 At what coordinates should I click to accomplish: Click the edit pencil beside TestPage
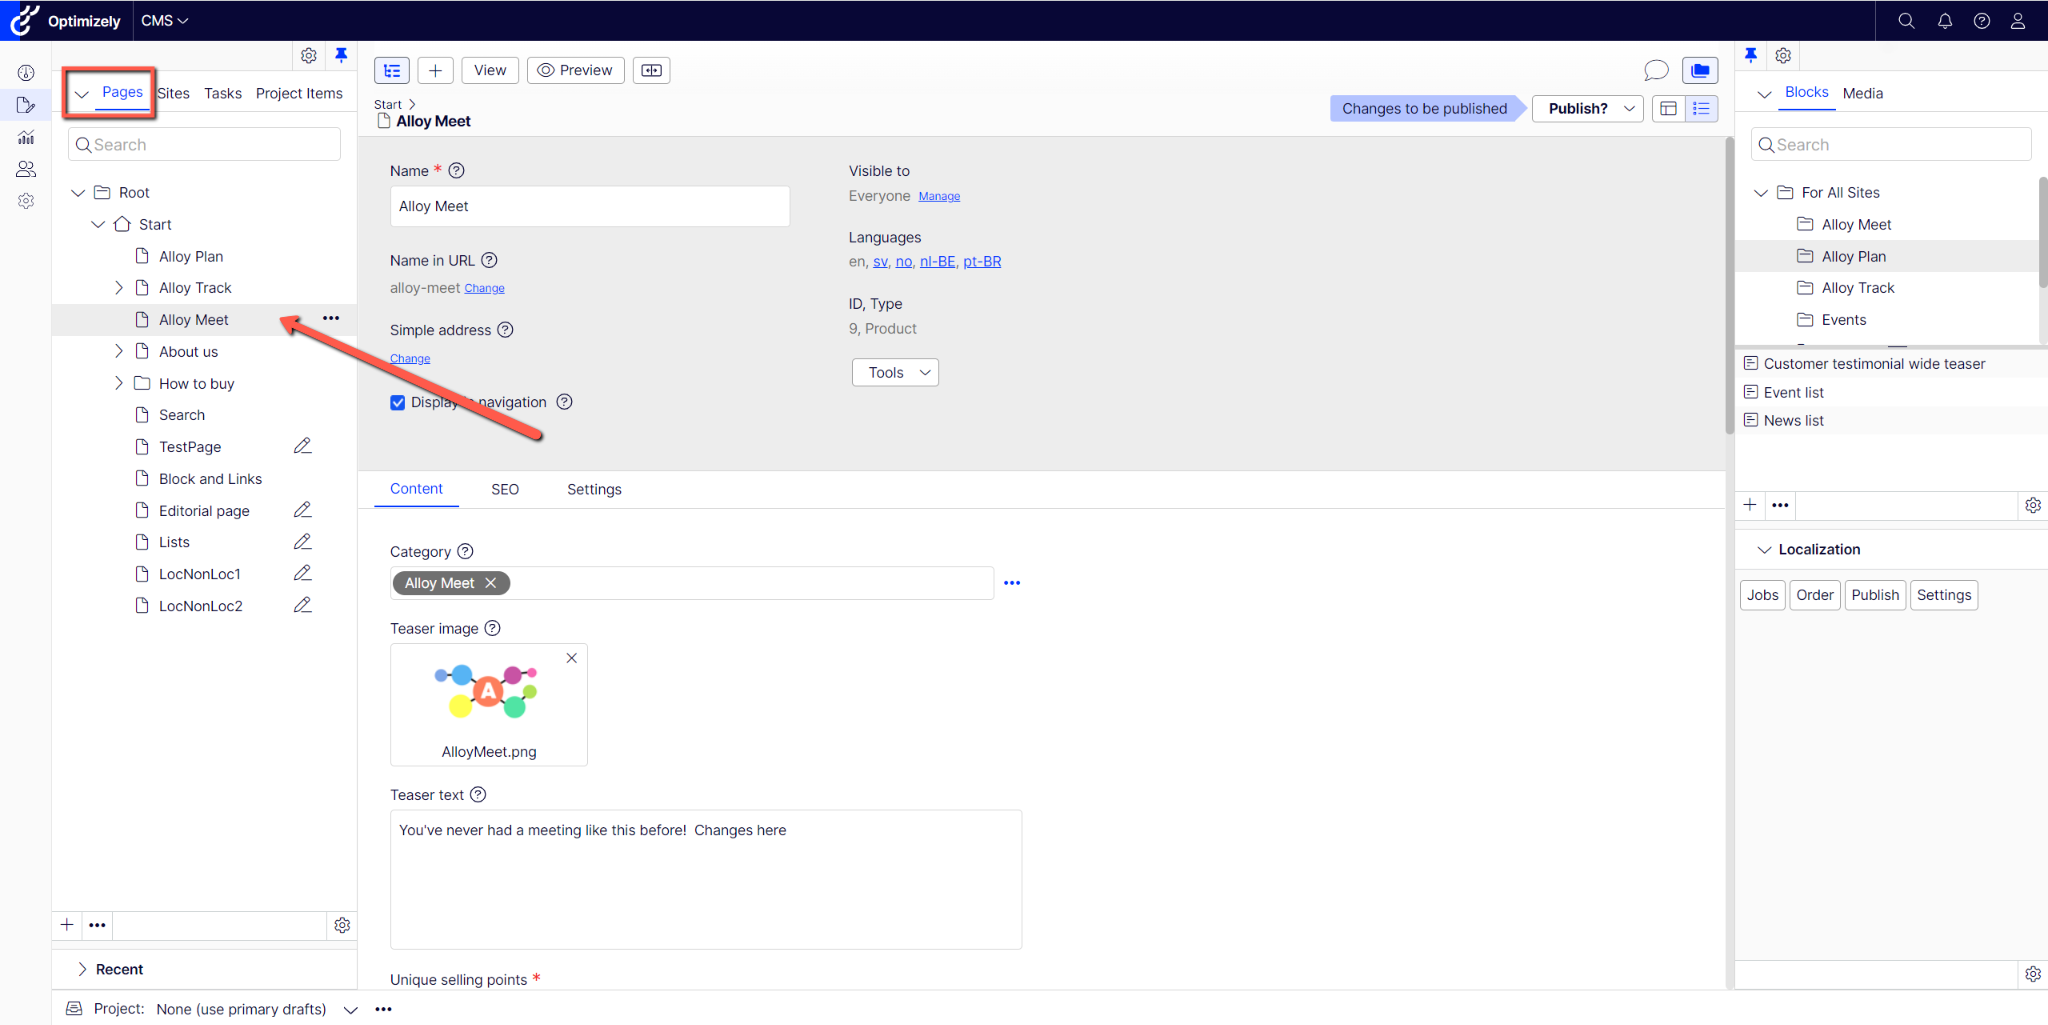(303, 446)
